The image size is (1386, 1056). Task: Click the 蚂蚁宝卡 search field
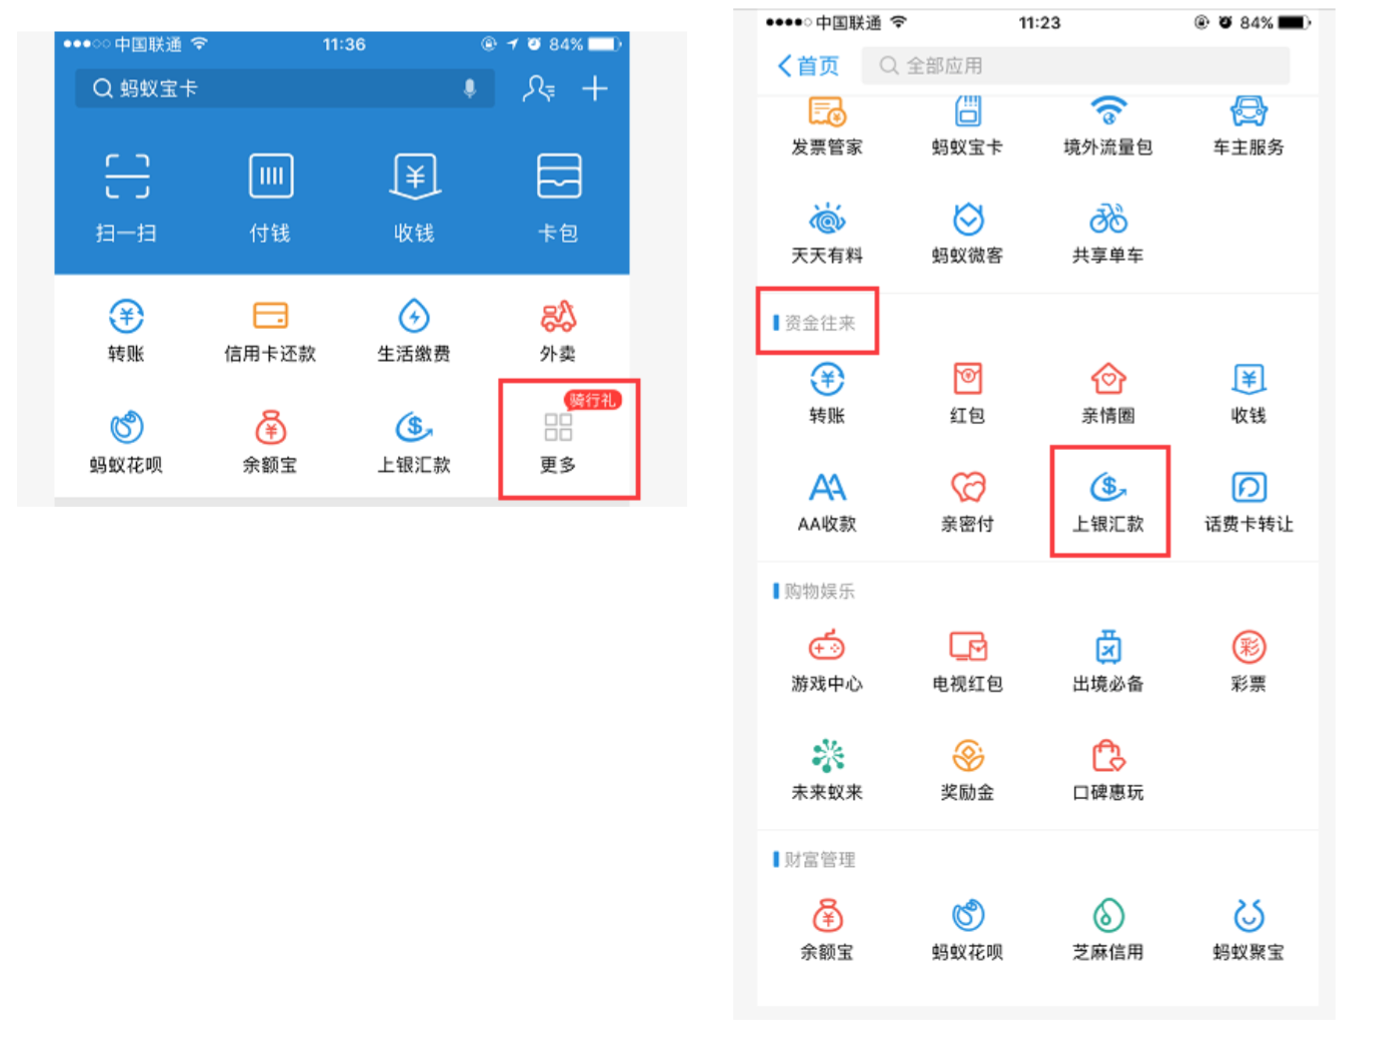[285, 89]
